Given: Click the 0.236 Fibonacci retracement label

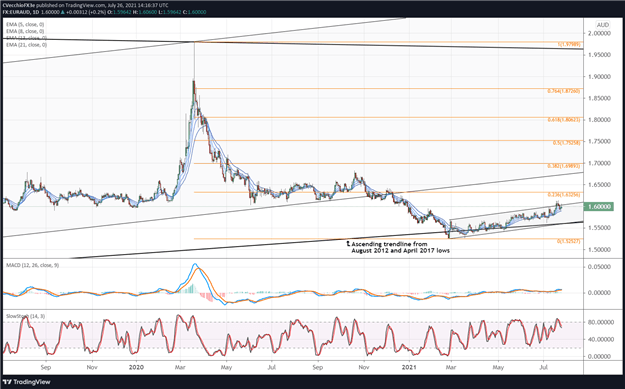Looking at the screenshot, I should [x=565, y=195].
